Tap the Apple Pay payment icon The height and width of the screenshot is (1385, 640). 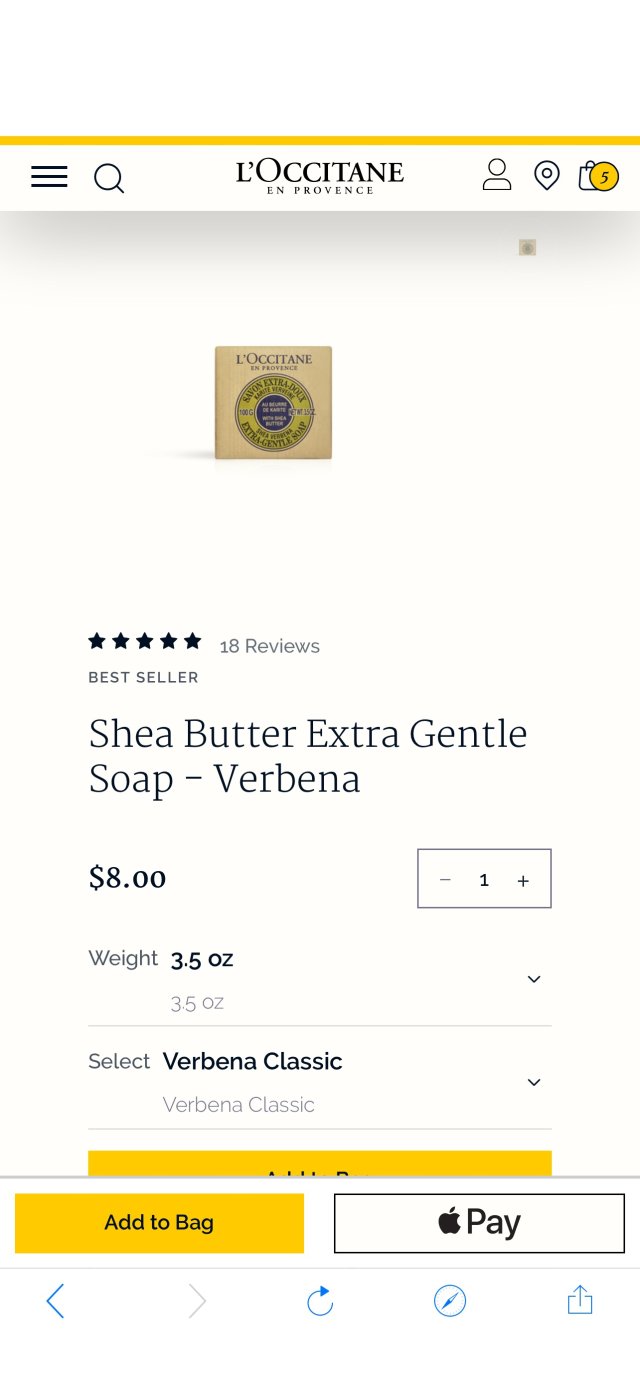[478, 1222]
